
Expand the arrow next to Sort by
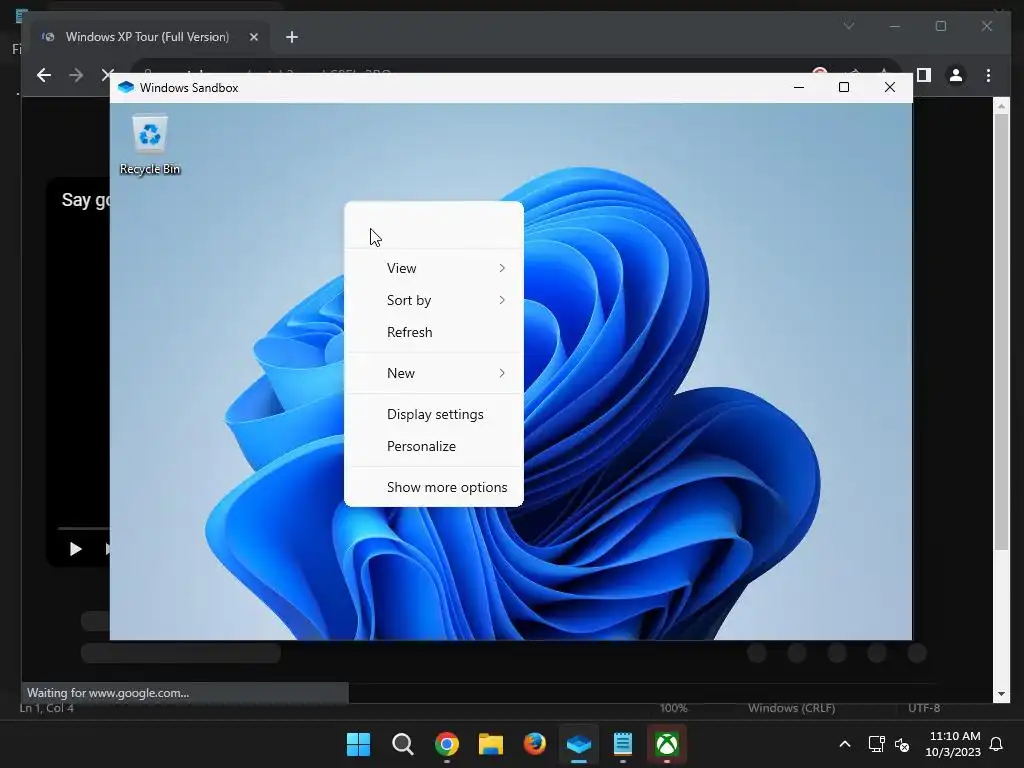pyautogui.click(x=502, y=300)
